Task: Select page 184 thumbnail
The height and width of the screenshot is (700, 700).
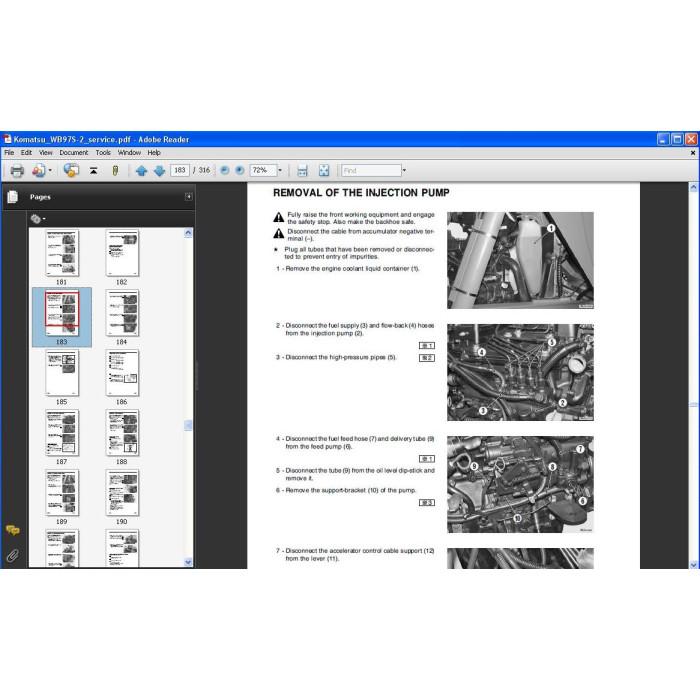Action: point(122,313)
